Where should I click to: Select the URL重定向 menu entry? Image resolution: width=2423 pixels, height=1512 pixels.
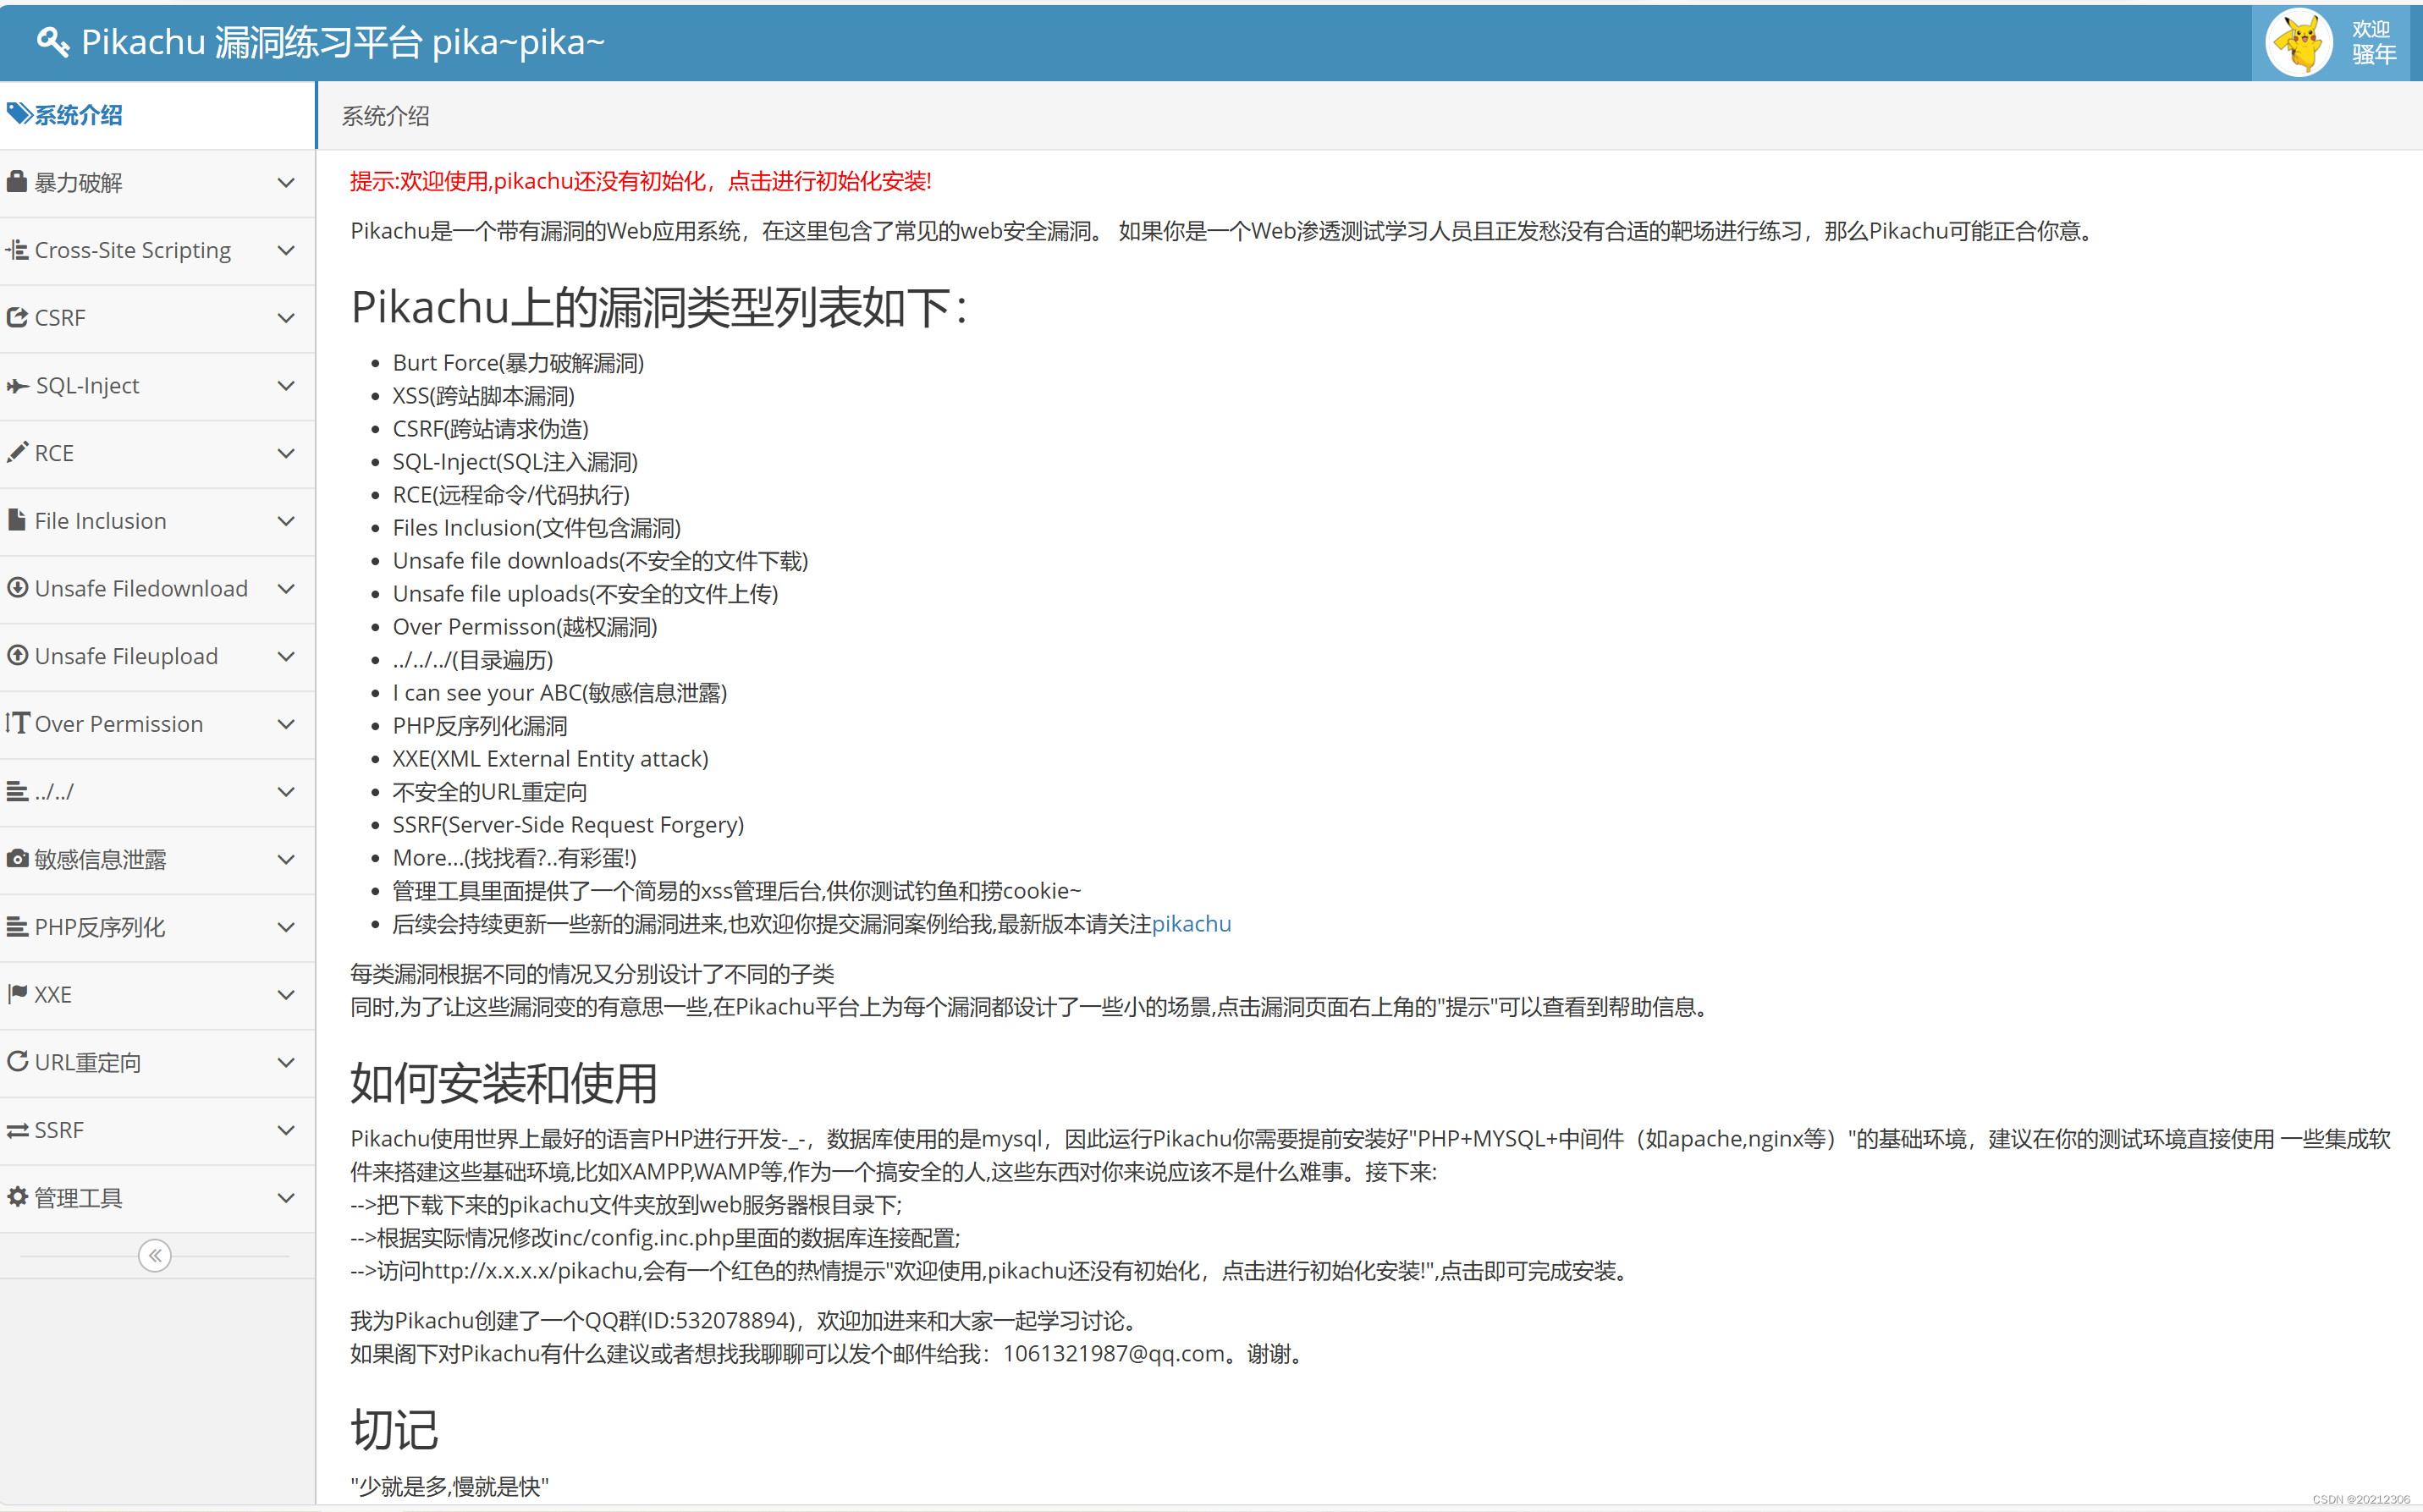pos(88,1062)
